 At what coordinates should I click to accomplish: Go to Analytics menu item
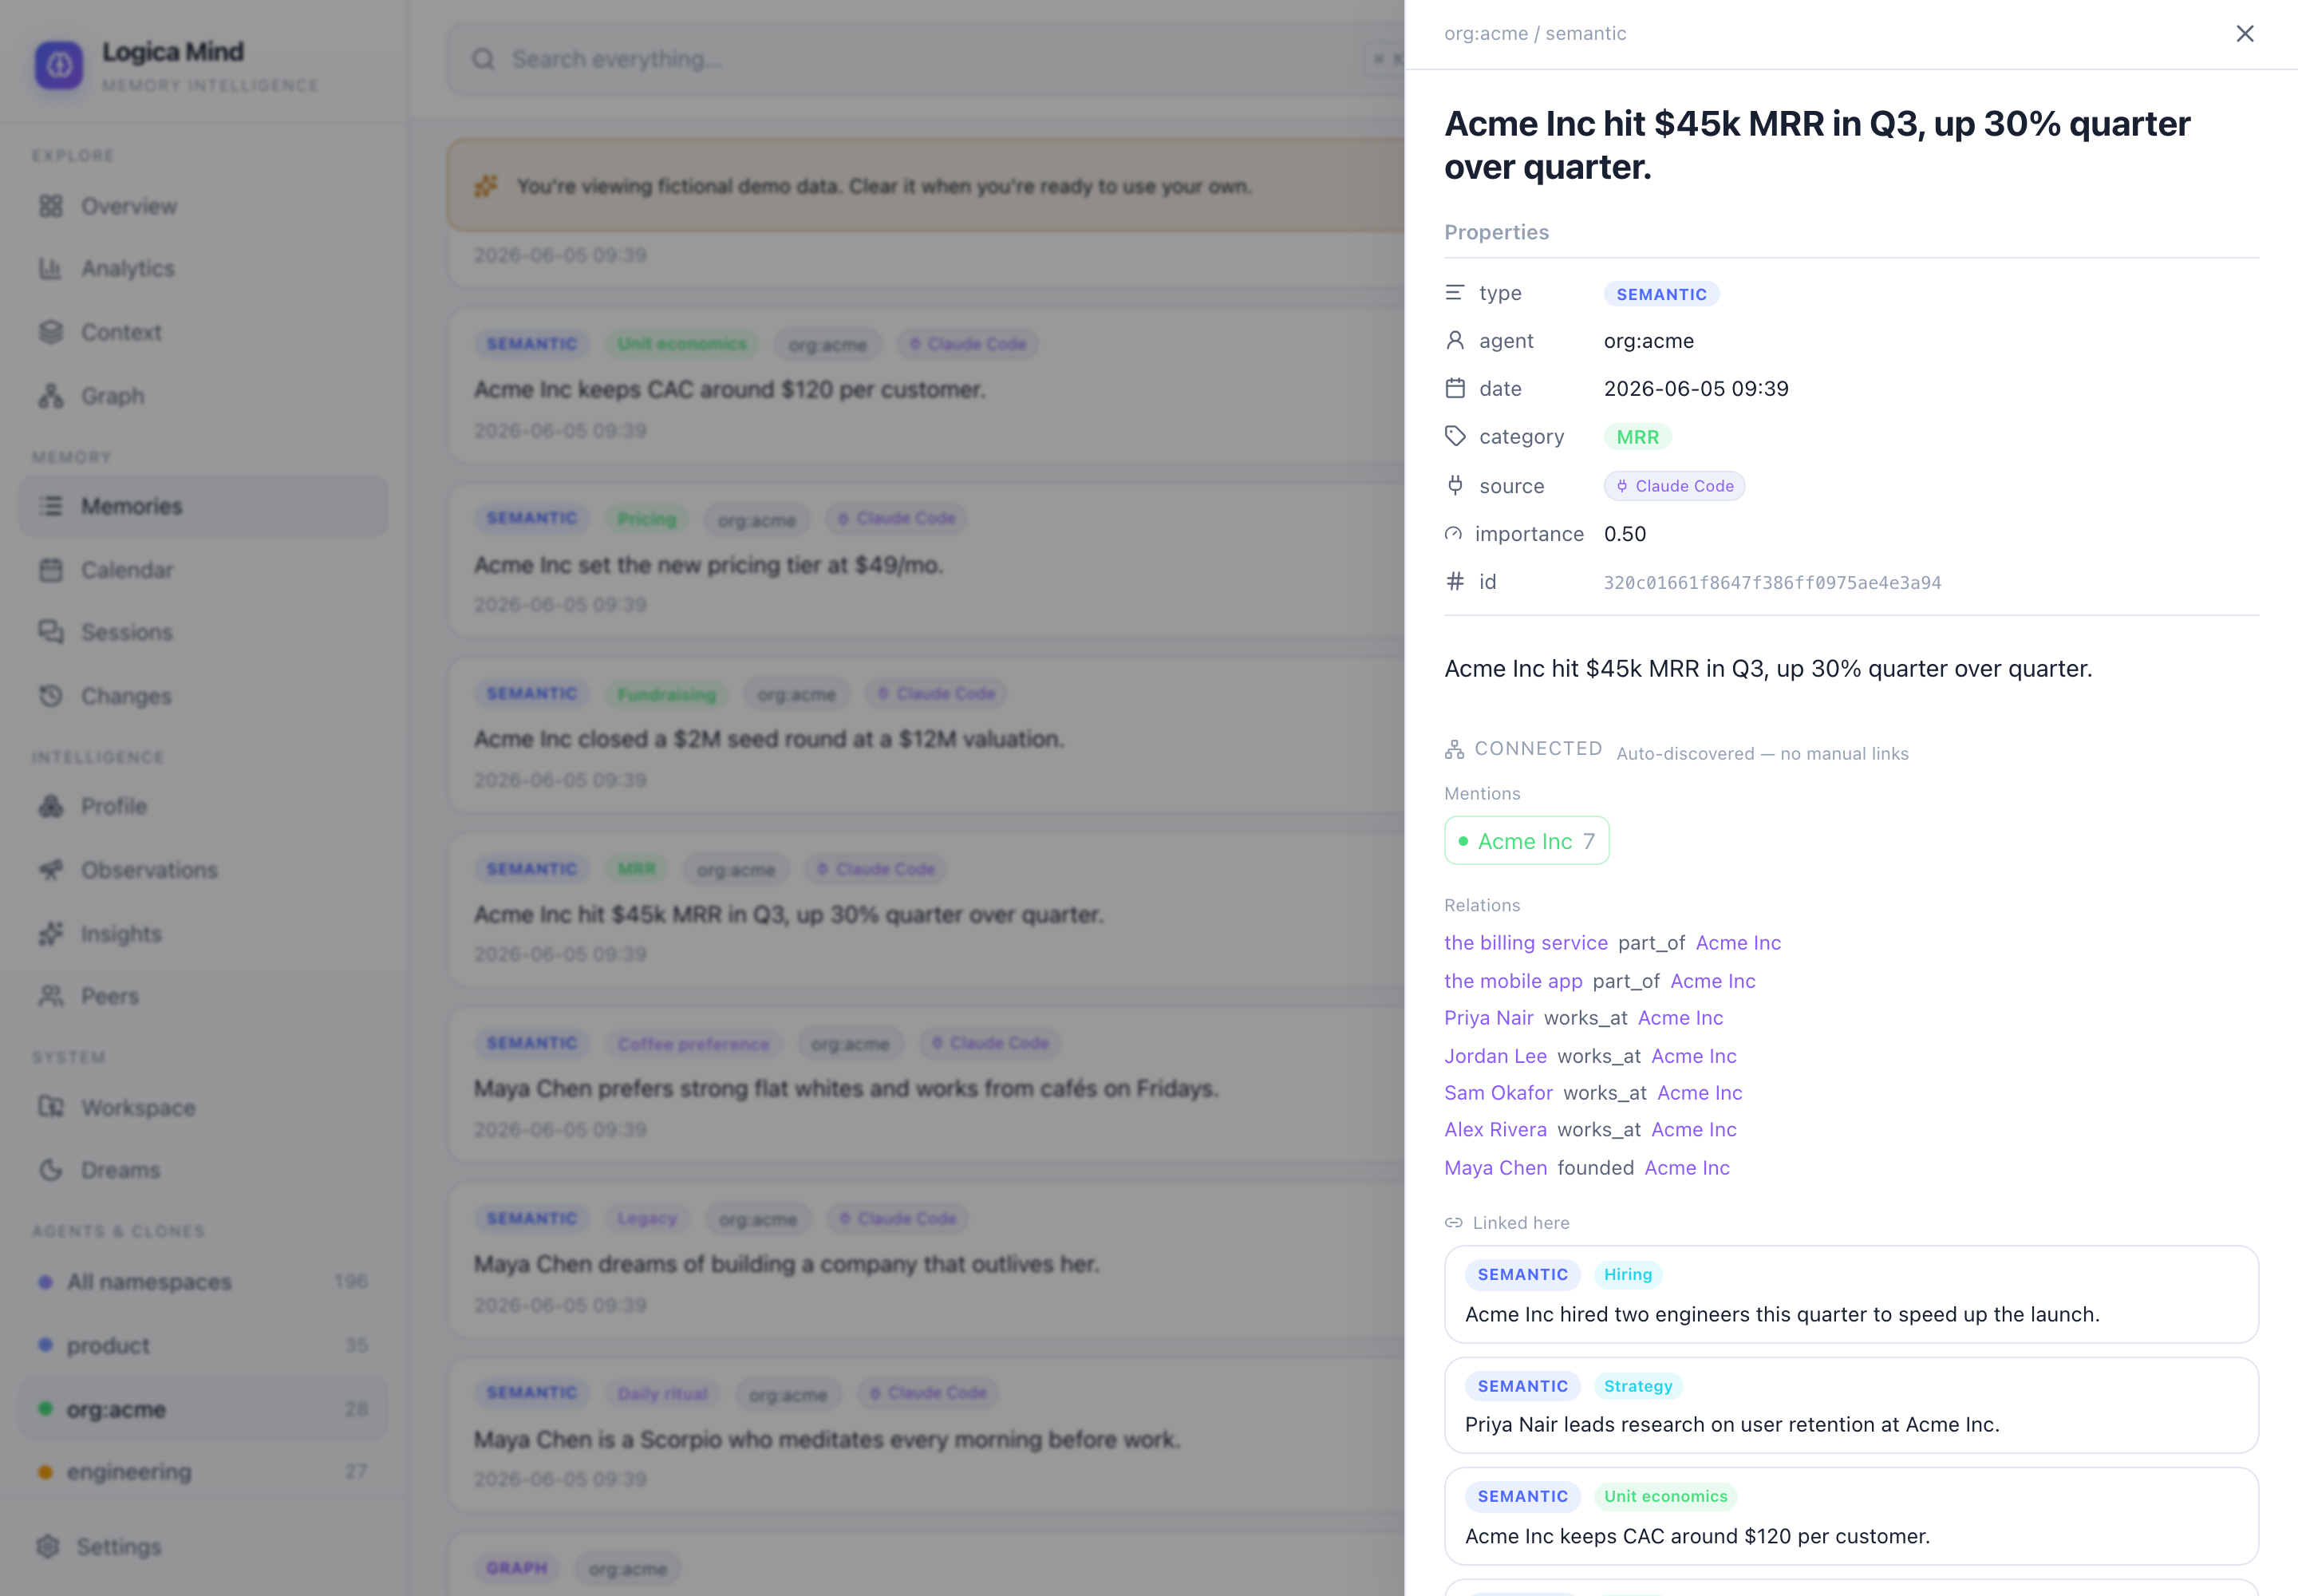coord(203,268)
